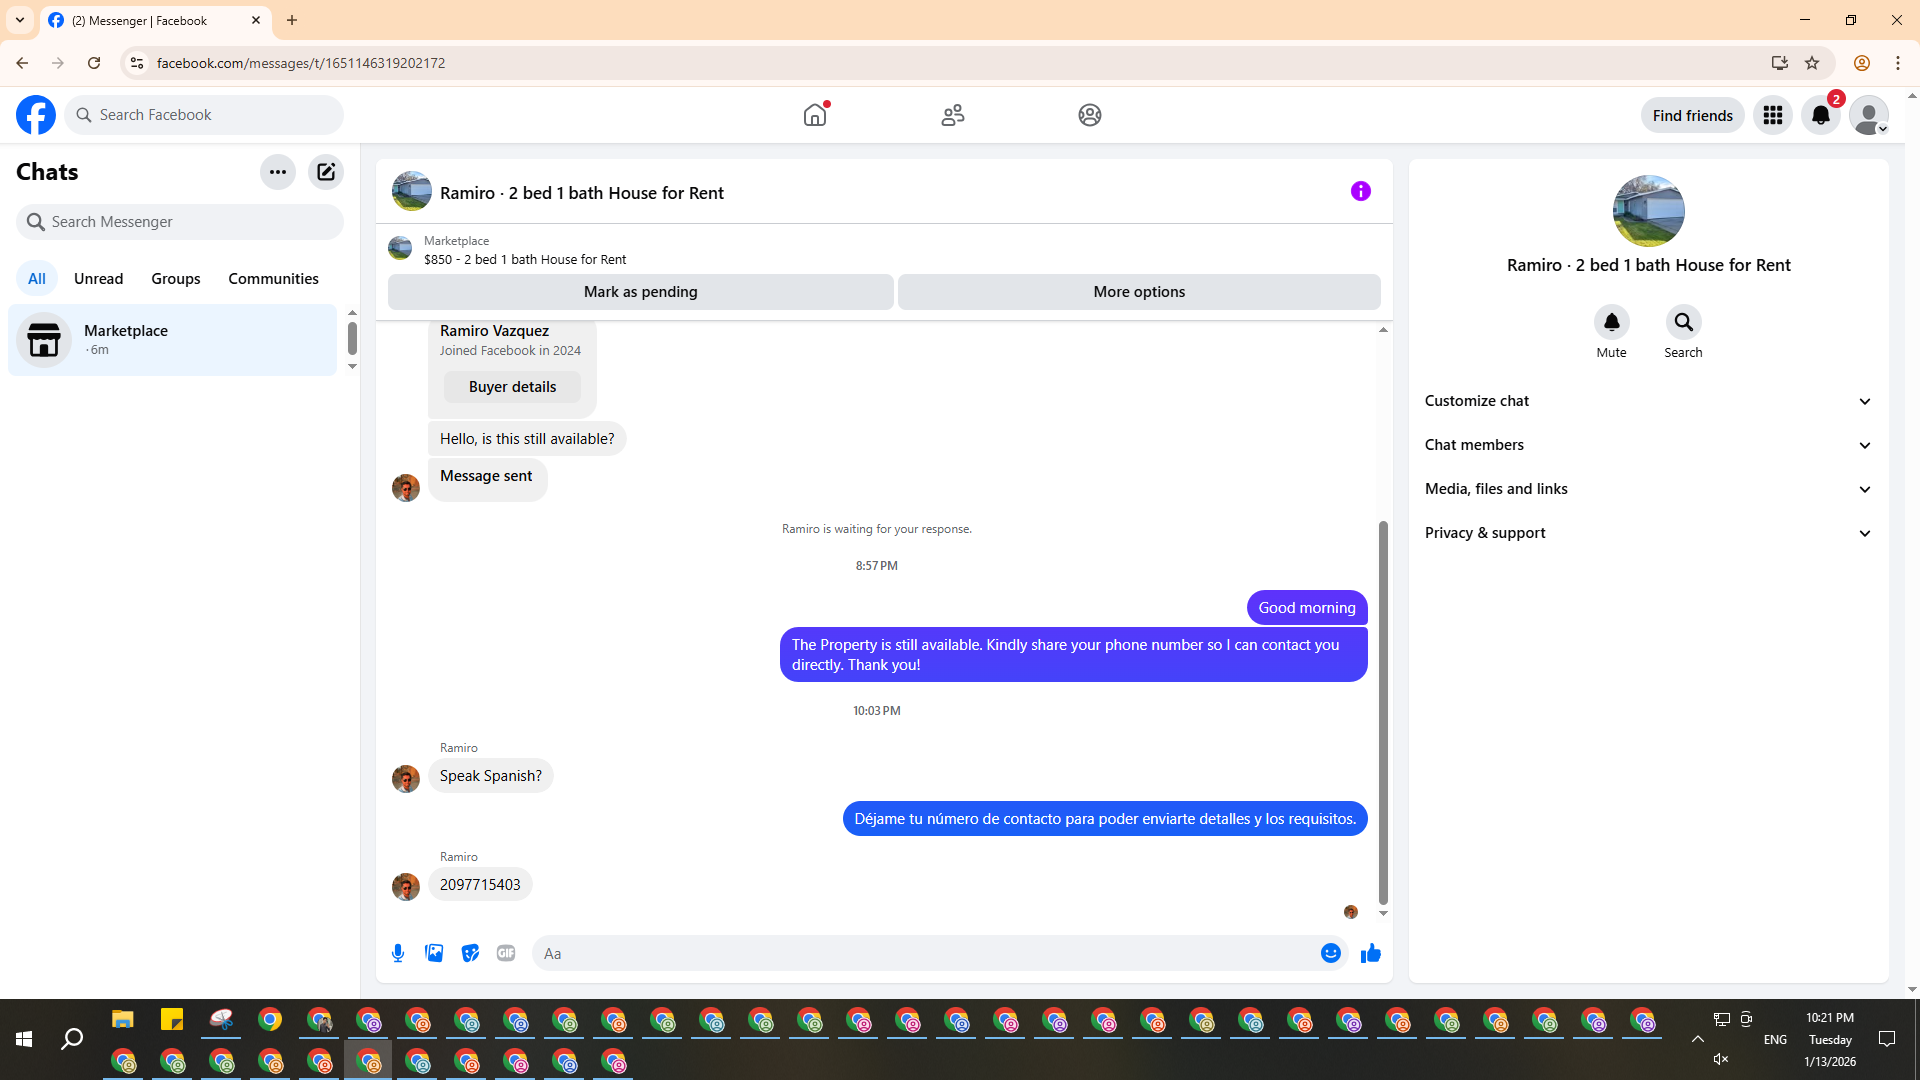Open the sticker picker icon
Image resolution: width=1920 pixels, height=1080 pixels.
point(470,953)
